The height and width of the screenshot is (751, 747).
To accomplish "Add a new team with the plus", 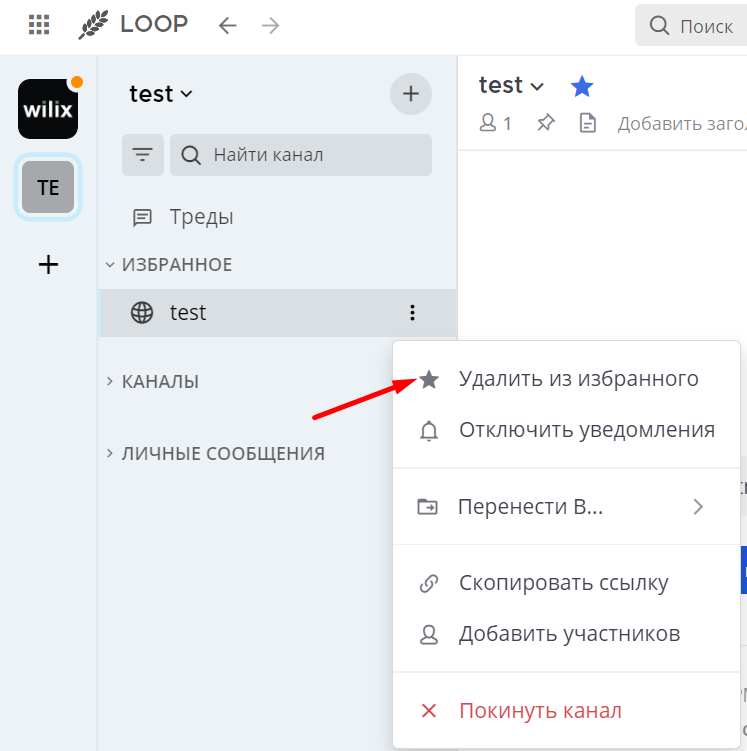I will (x=48, y=264).
